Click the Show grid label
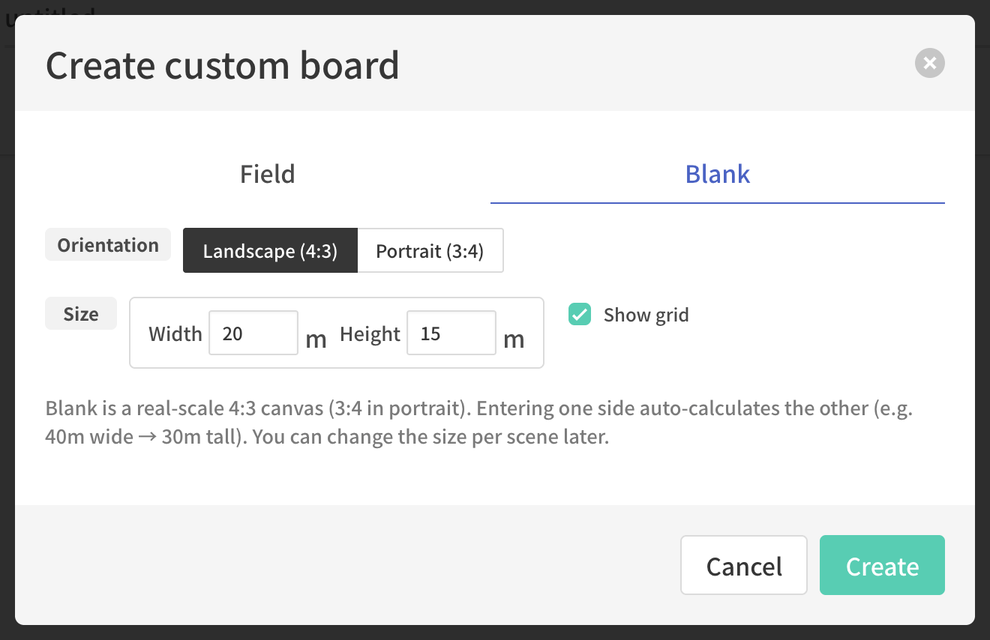This screenshot has width=990, height=640. point(646,315)
